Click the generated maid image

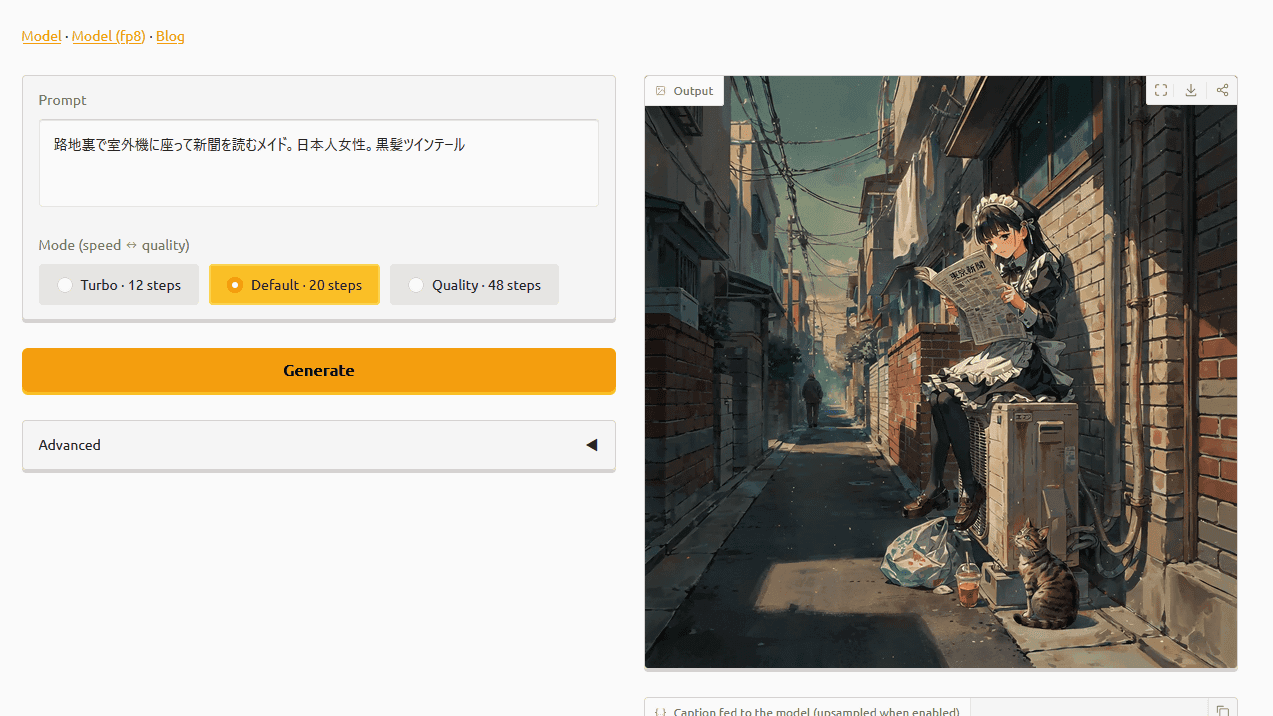pyautogui.click(x=941, y=372)
